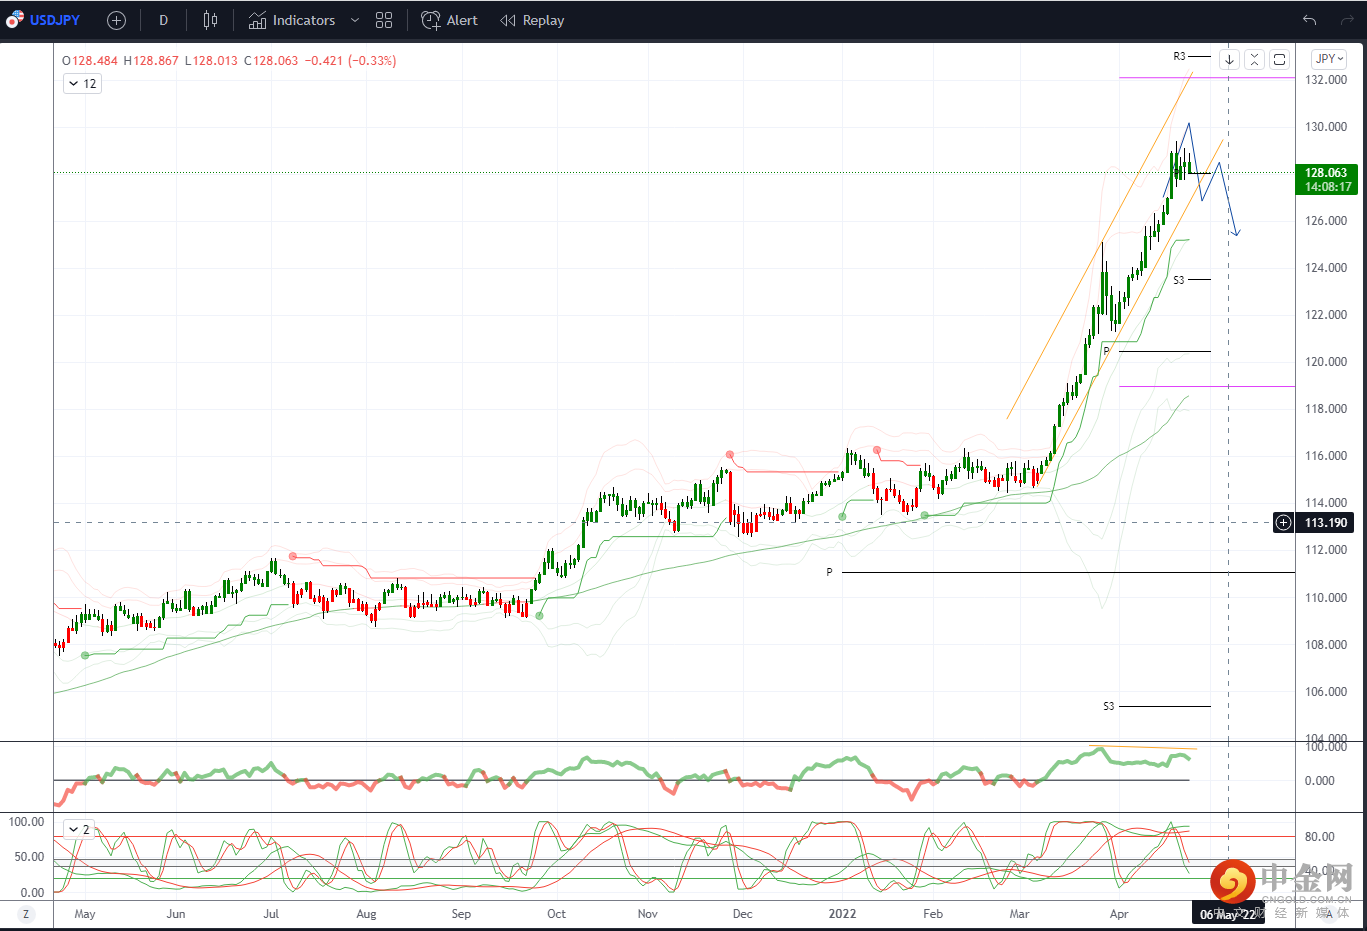Click the plus button beside 113.190 price label
Image resolution: width=1367 pixels, height=931 pixels.
point(1283,522)
